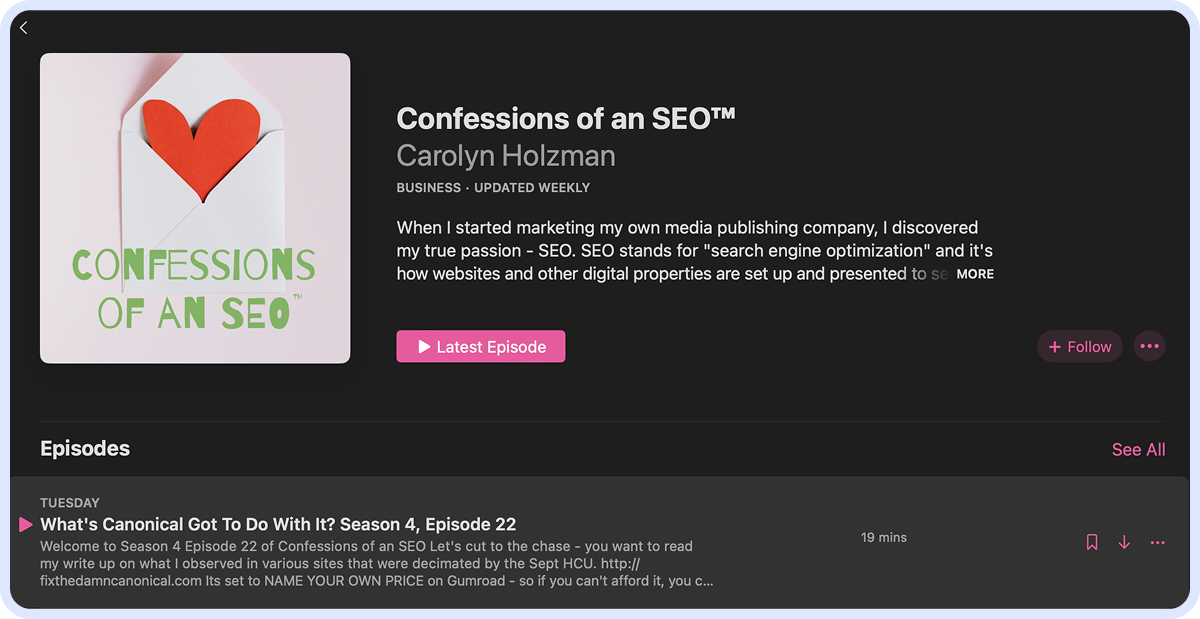Click the podcast title Confessions of an SEO™
The height and width of the screenshot is (619, 1200).
click(566, 119)
